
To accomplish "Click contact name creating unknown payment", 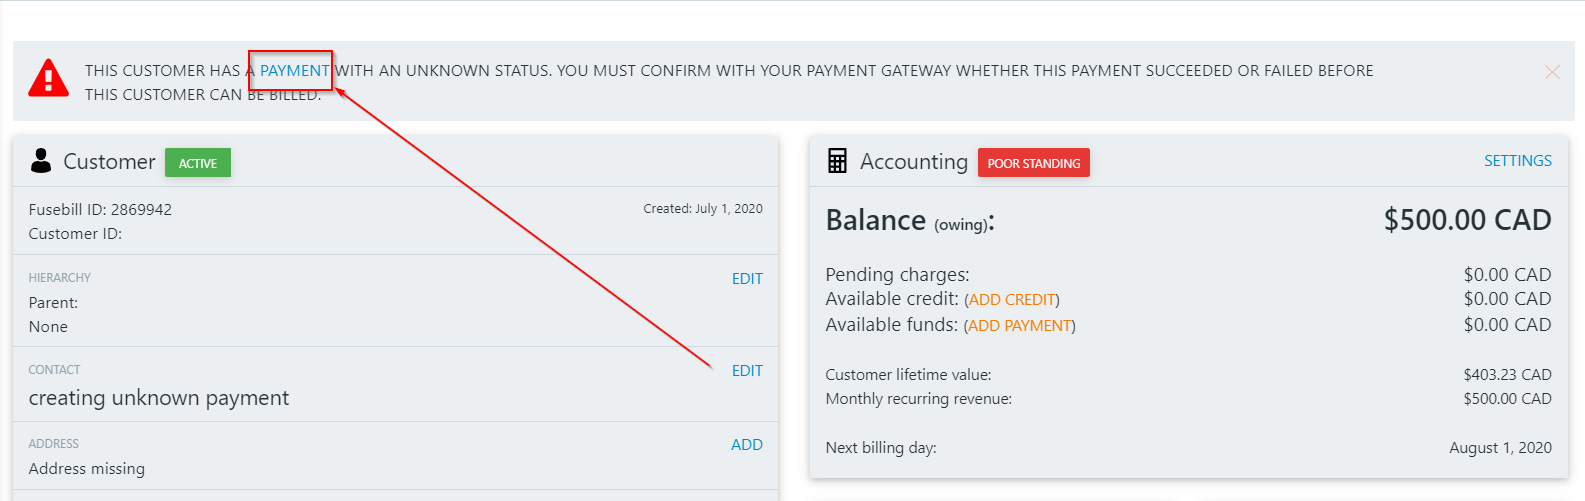I will pyautogui.click(x=159, y=398).
